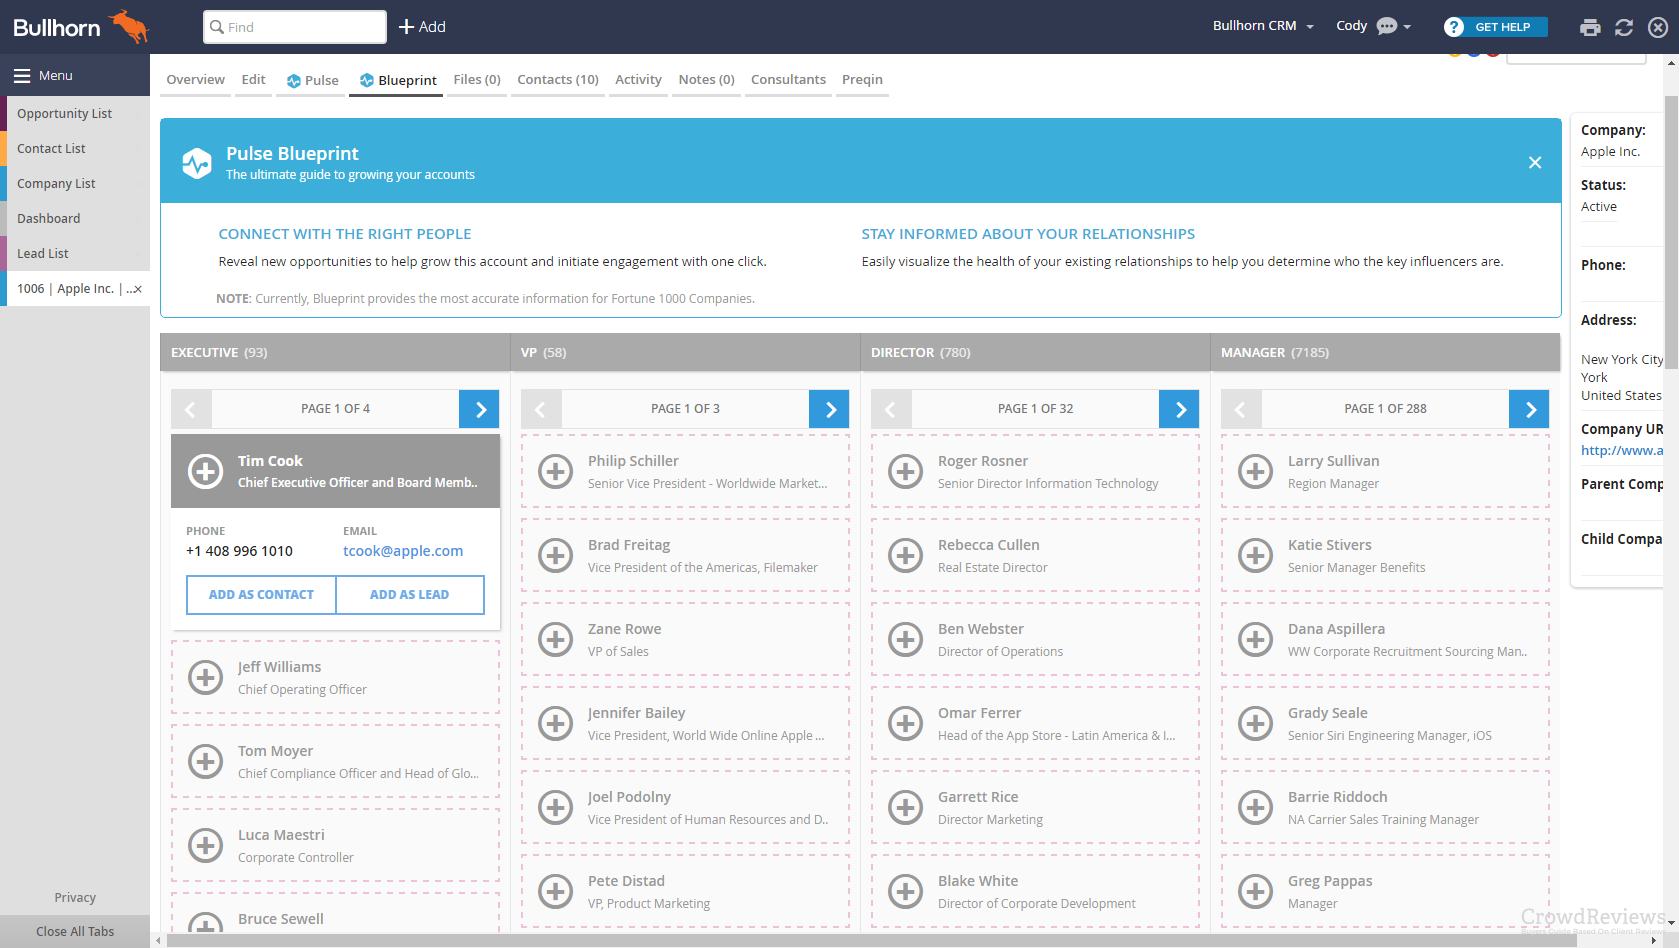The width and height of the screenshot is (1679, 948).
Task: Click plus icon next to Jennifer Bailey
Action: 556,723
